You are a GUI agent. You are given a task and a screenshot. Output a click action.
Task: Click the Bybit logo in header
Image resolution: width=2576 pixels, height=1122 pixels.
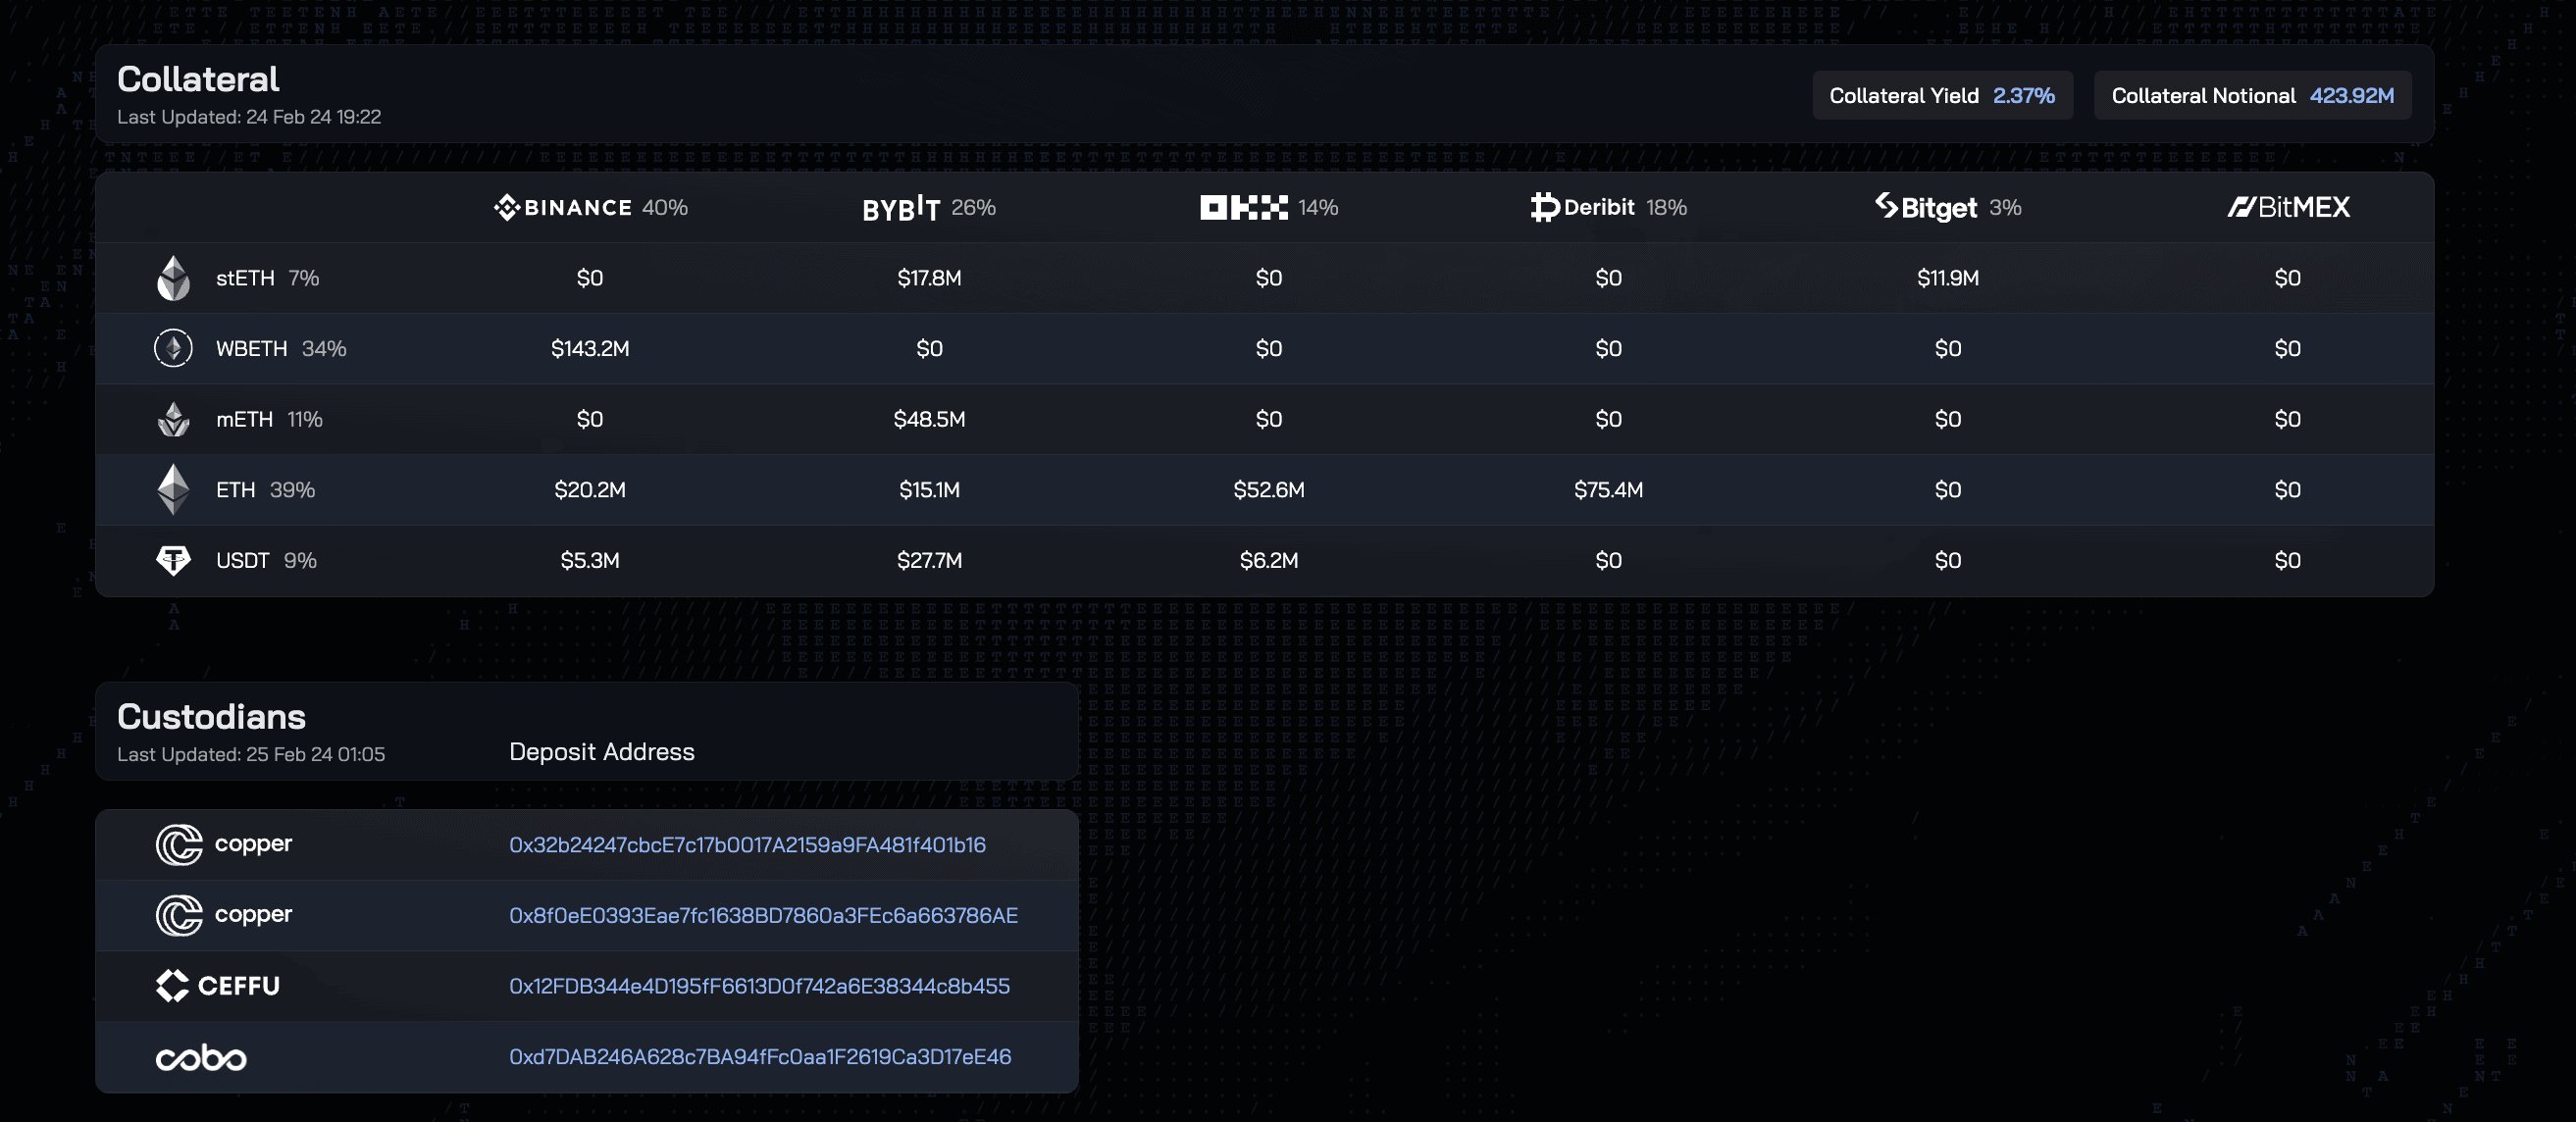900,208
